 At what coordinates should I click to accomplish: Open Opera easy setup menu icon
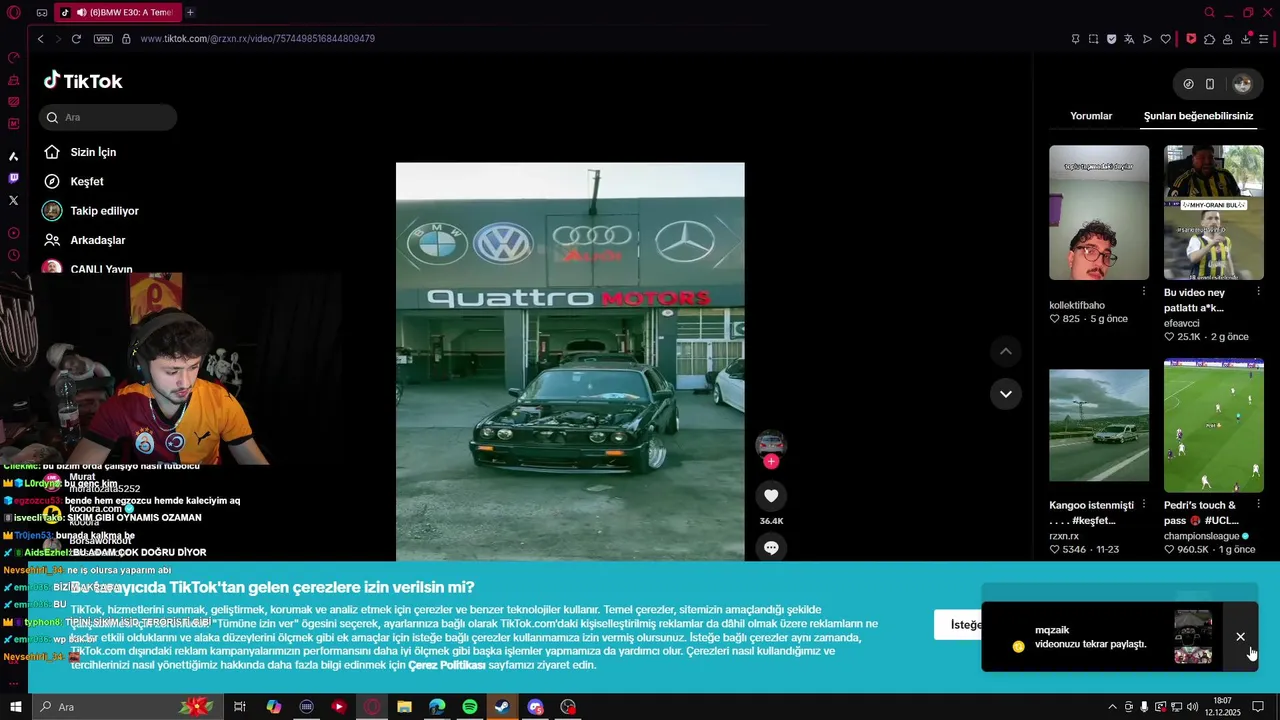click(x=1264, y=39)
